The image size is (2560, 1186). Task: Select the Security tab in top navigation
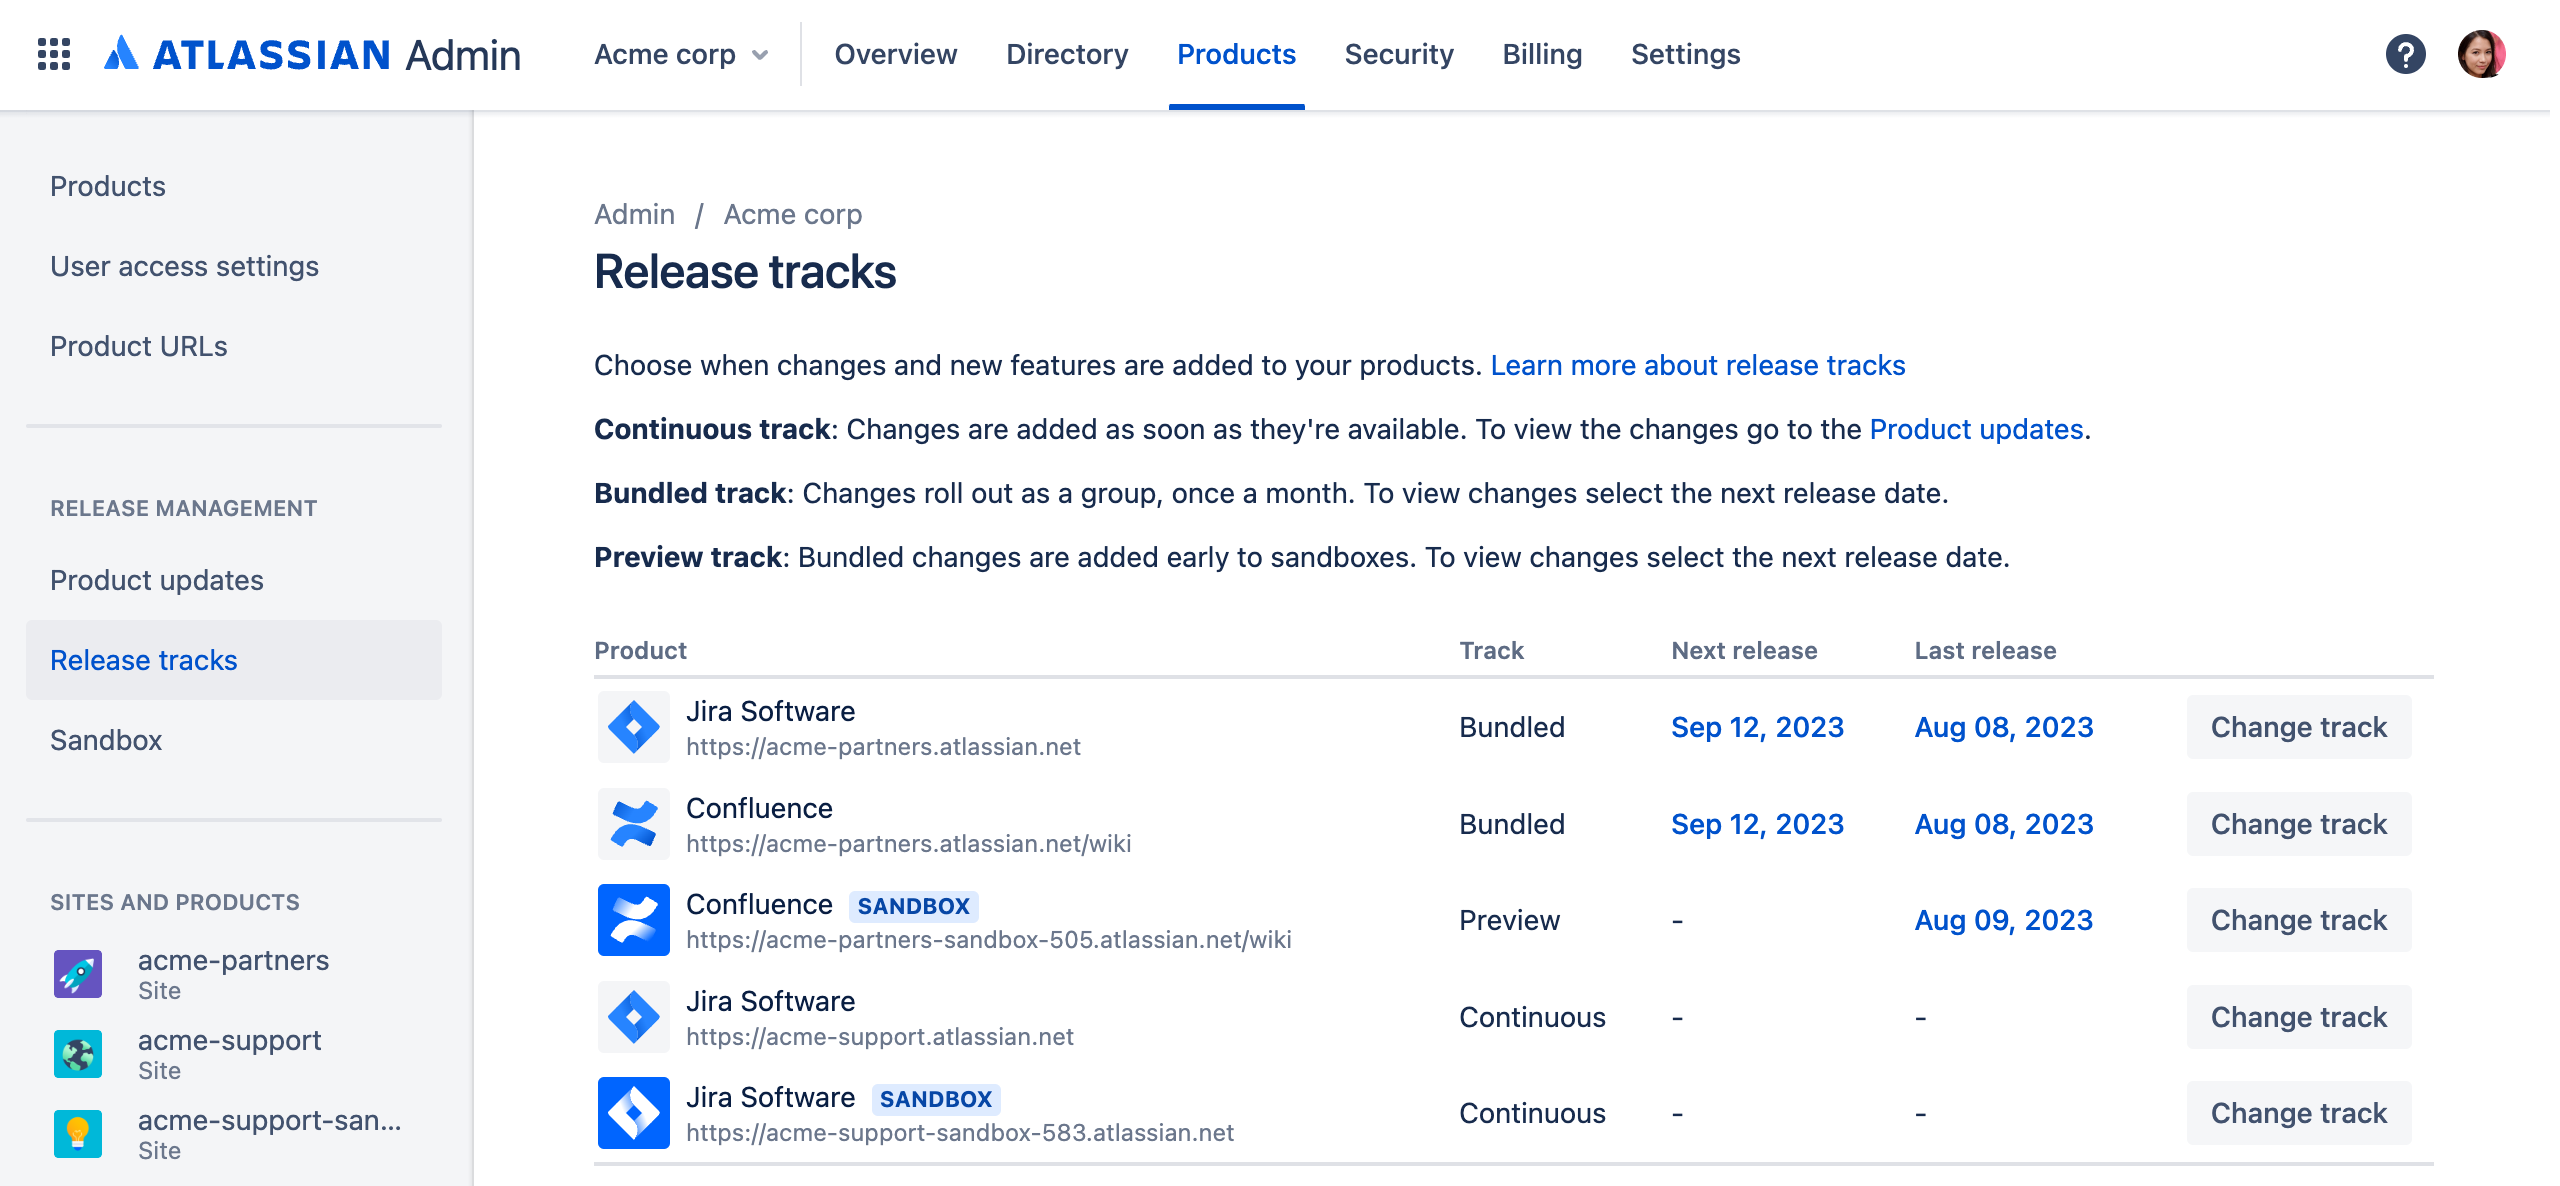point(1399,54)
